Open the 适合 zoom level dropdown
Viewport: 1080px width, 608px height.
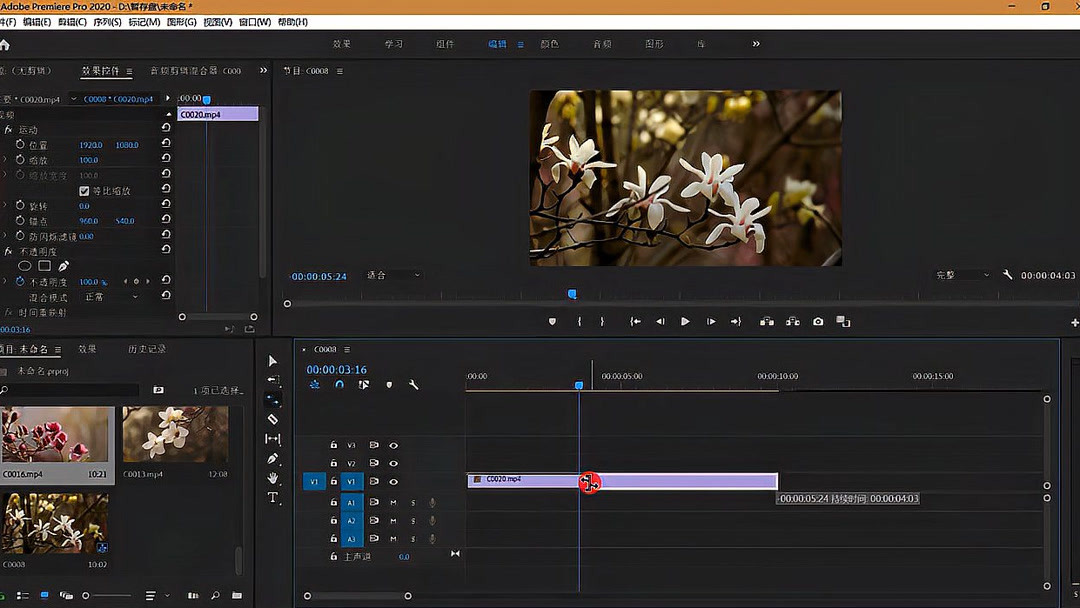(394, 275)
